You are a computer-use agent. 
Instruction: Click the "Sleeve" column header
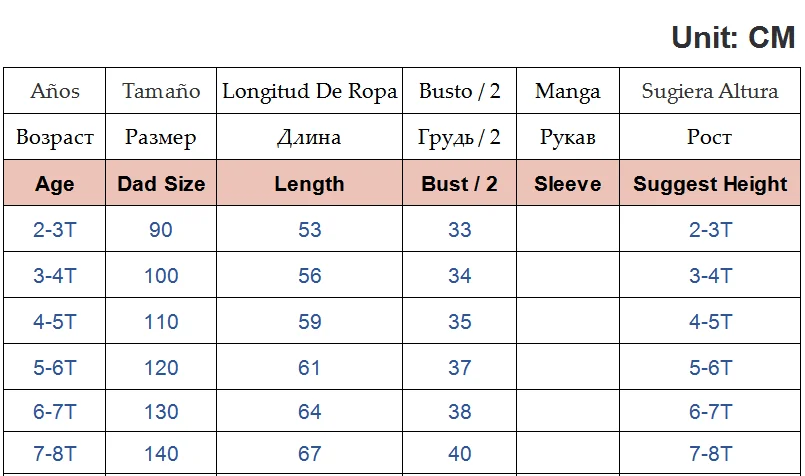[567, 184]
